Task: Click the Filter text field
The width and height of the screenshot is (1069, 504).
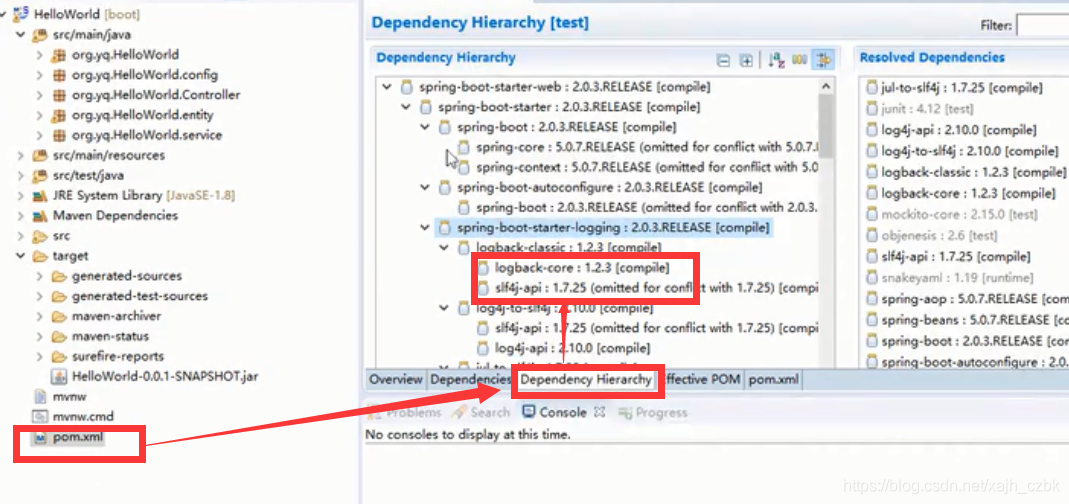Action: [x=1042, y=25]
